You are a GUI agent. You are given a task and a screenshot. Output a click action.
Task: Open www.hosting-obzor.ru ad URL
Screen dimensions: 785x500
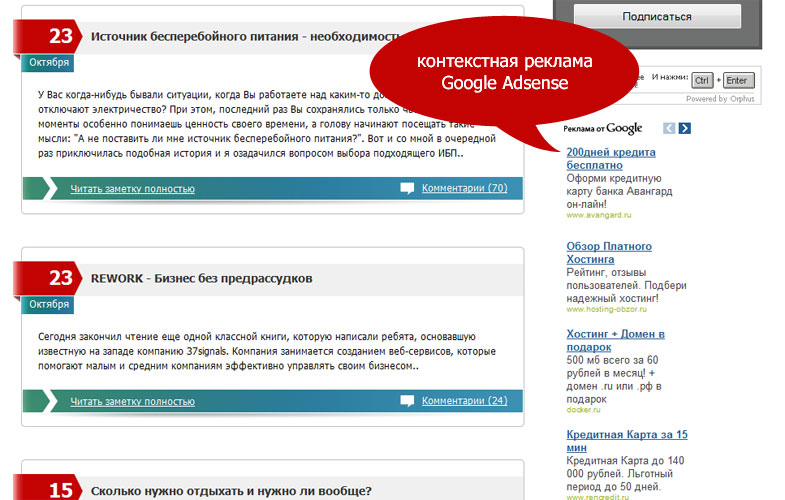tap(606, 309)
